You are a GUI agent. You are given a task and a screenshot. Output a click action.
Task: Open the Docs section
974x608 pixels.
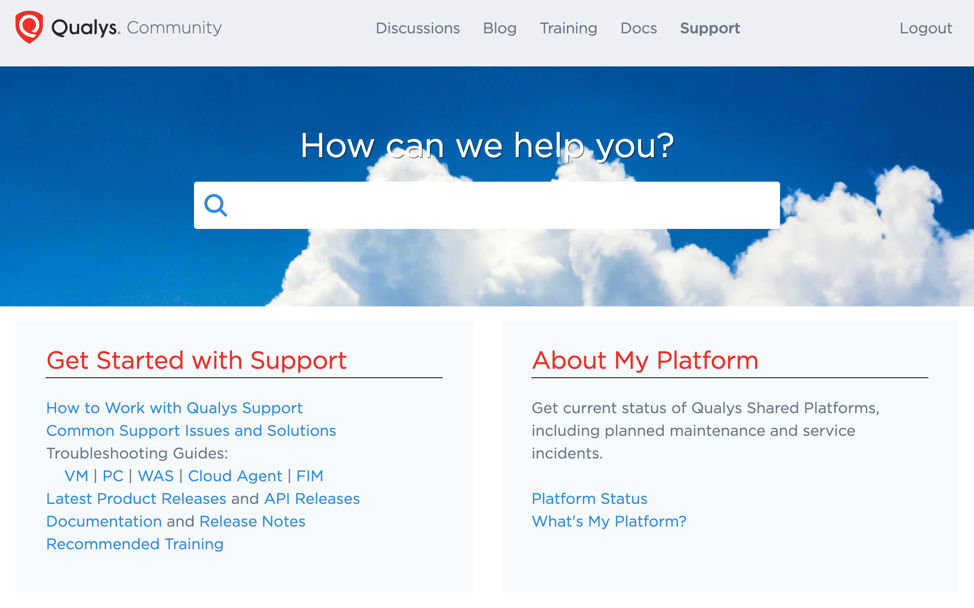click(x=638, y=28)
